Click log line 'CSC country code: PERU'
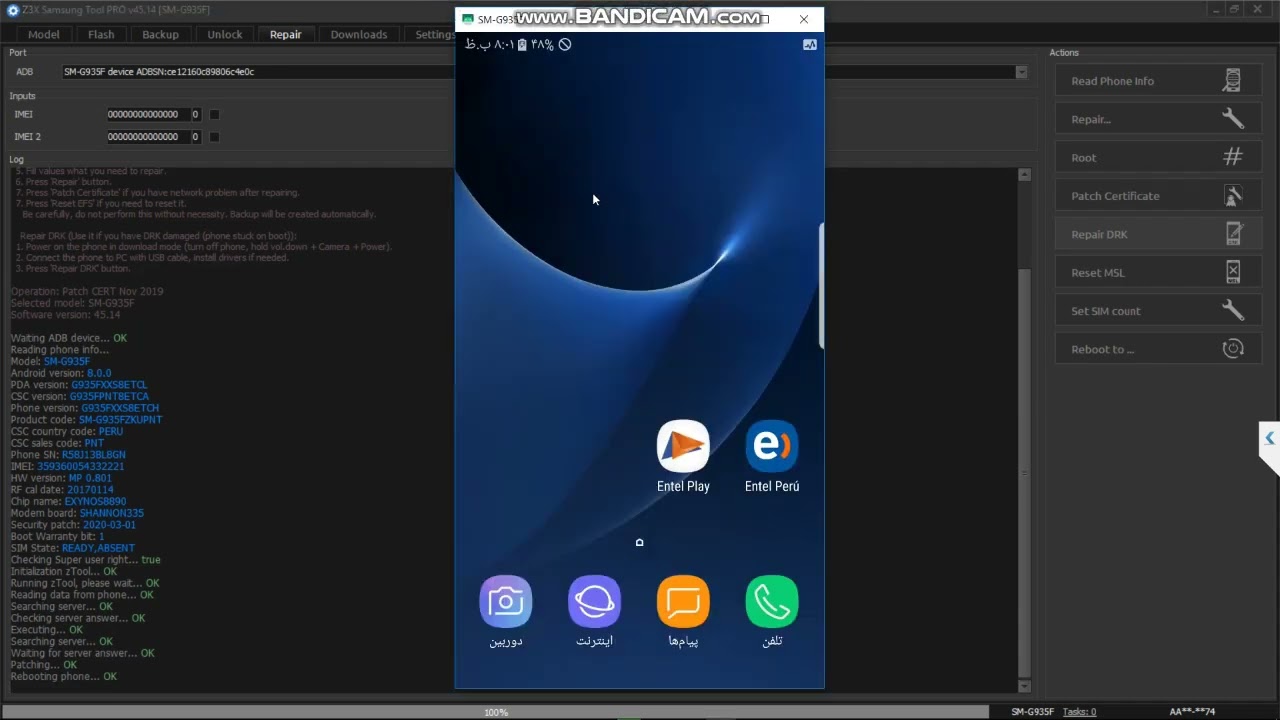This screenshot has width=1280, height=720. click(67, 431)
